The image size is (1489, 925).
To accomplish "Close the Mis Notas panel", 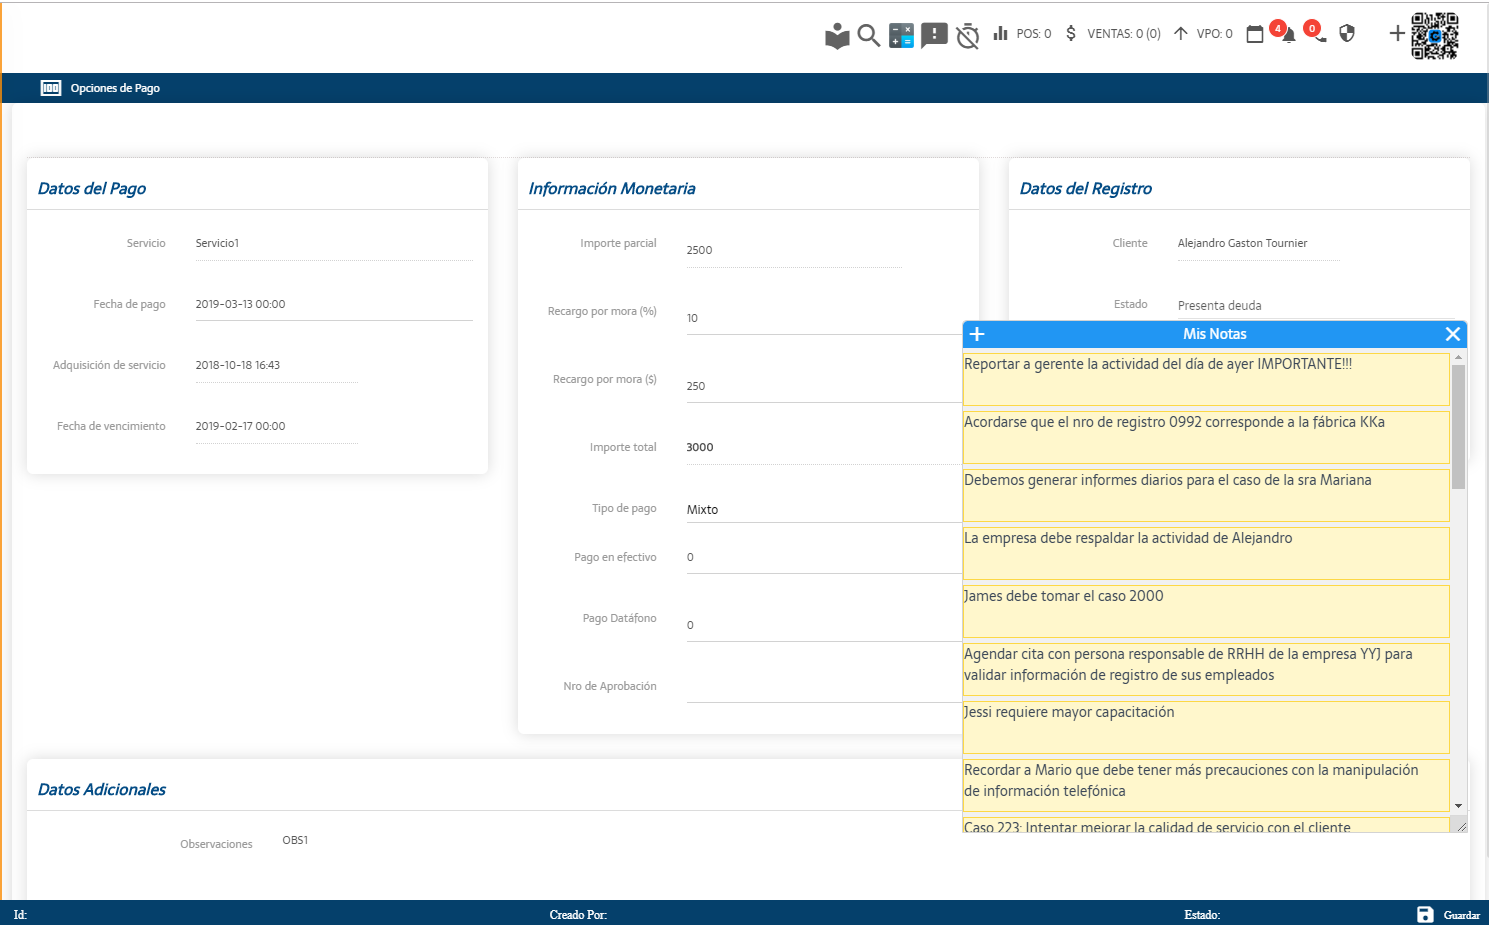I will point(1452,334).
